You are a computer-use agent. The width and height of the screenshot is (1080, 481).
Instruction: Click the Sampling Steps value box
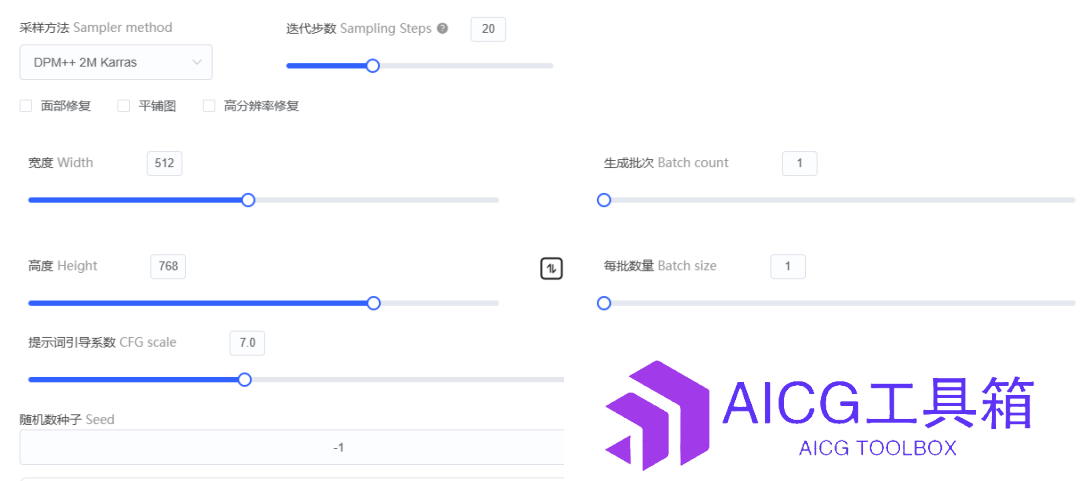(x=488, y=30)
